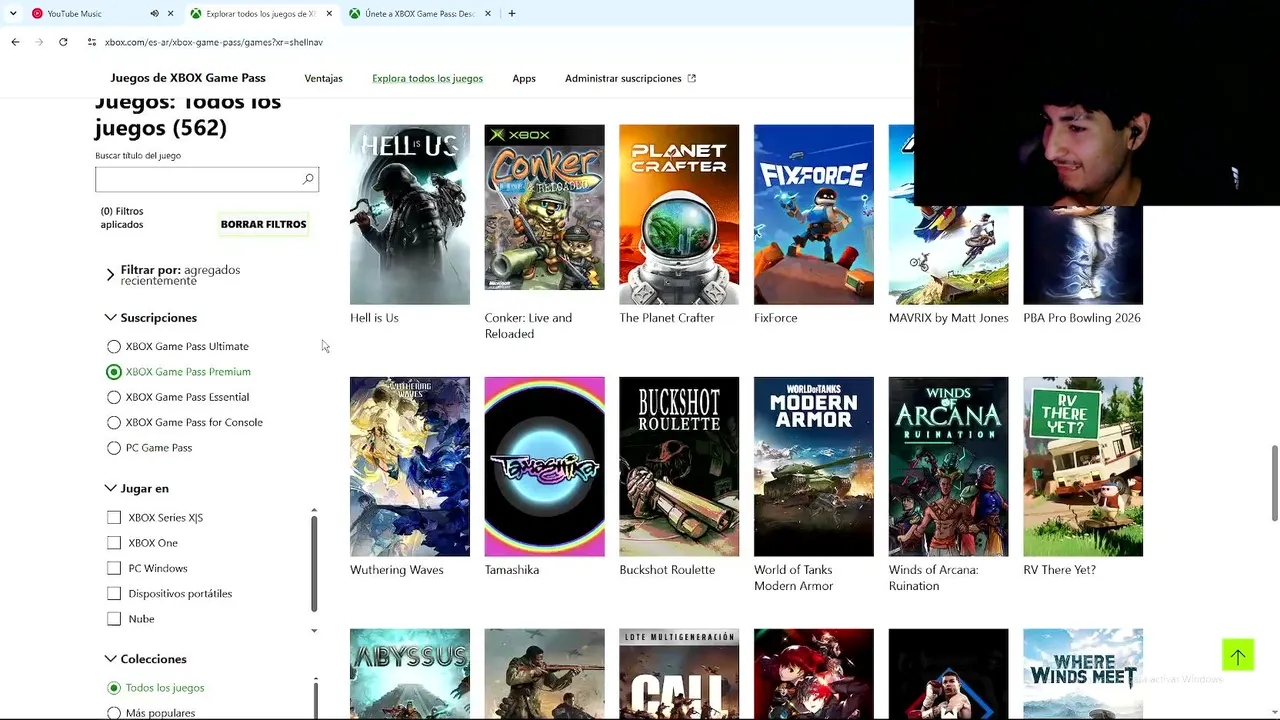Click the main page vertical scrollbar
The image size is (1280, 720).
pyautogui.click(x=1274, y=483)
